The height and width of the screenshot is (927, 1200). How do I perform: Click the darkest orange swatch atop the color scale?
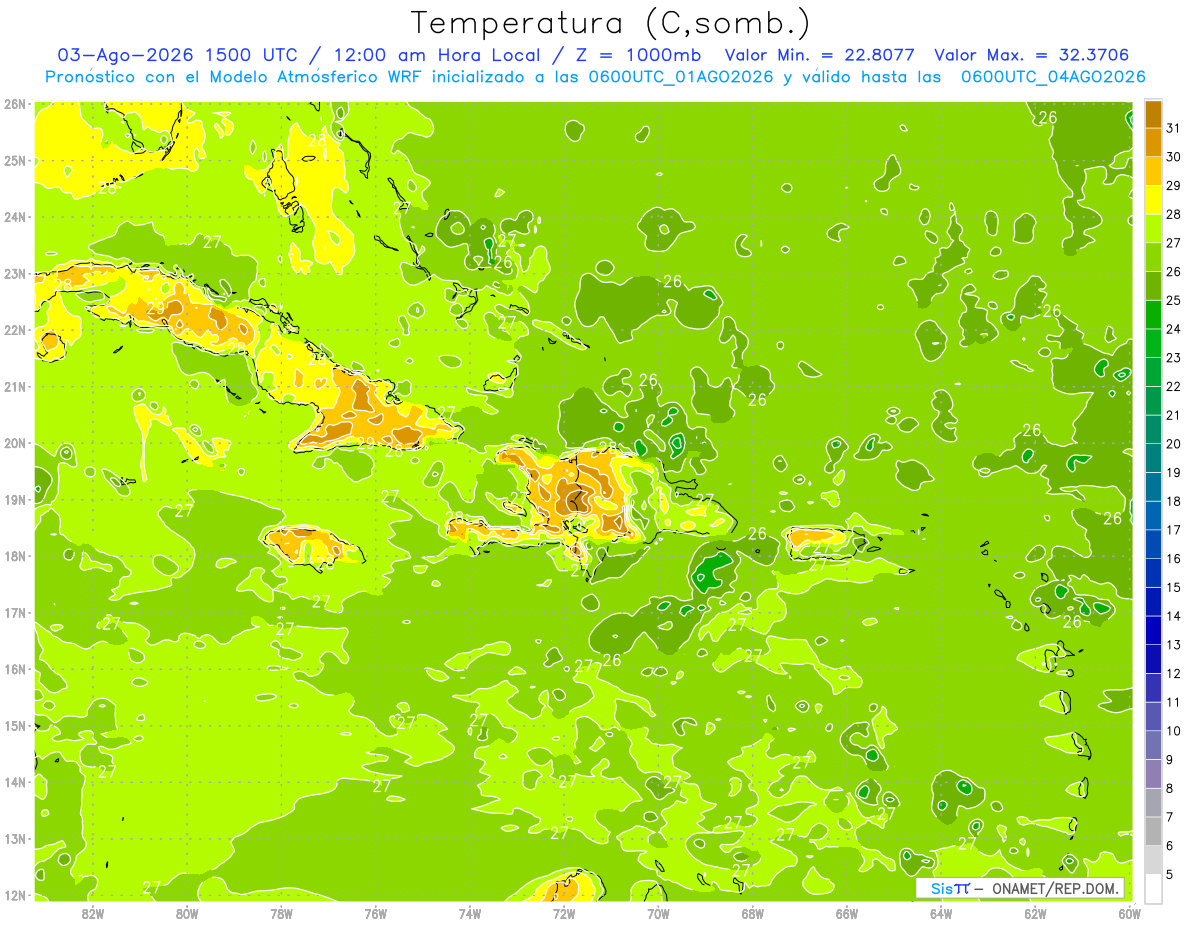1154,114
